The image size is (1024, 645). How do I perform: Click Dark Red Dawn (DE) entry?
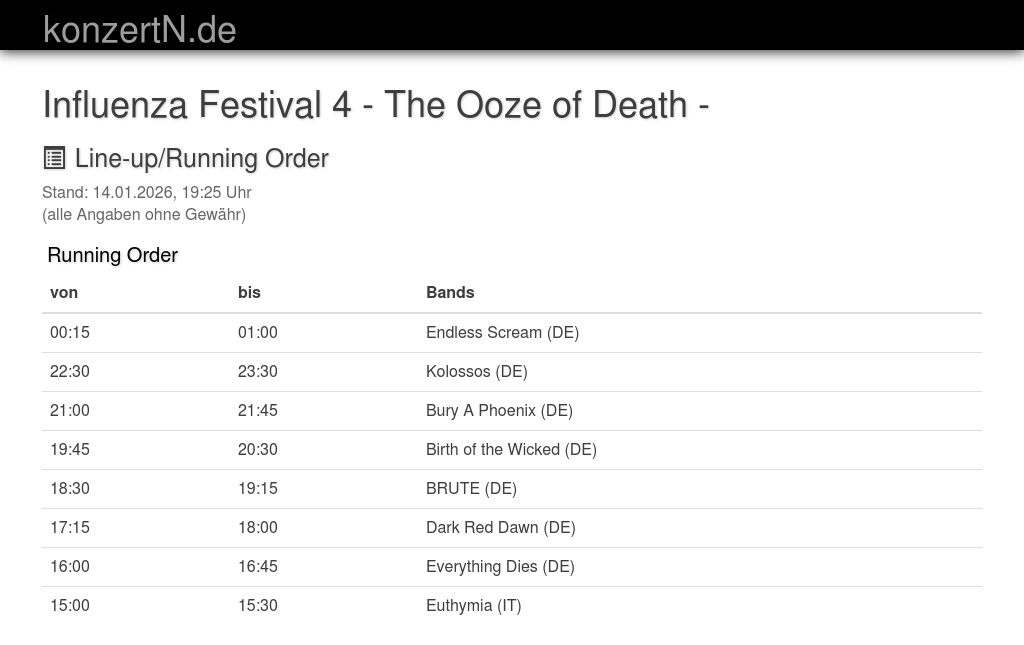[500, 527]
